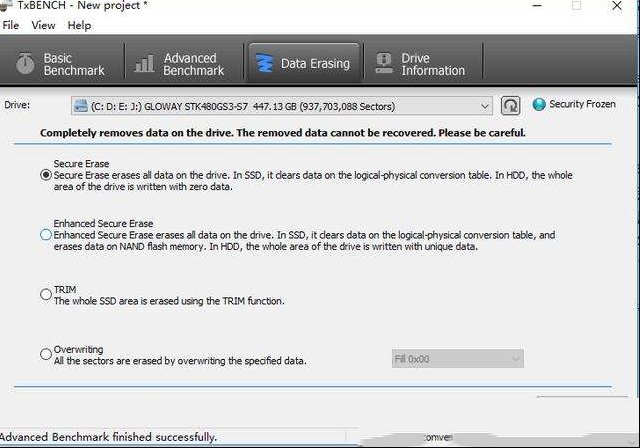Click the TxBENCH title bar app icon

coord(6,5)
